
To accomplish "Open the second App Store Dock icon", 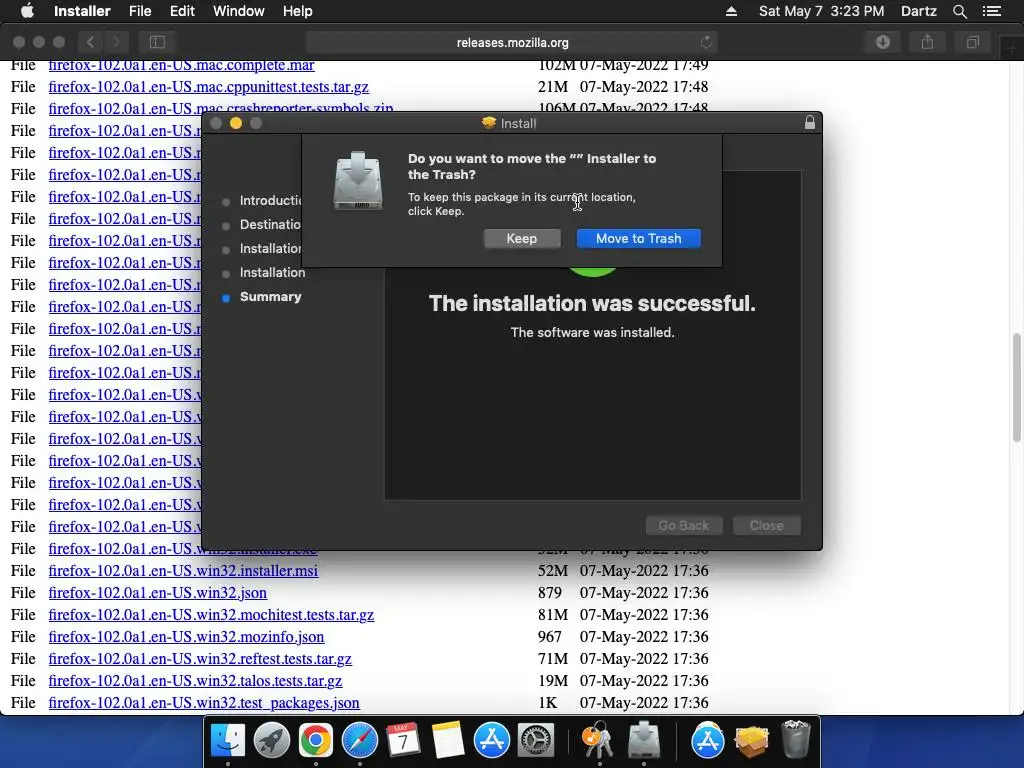I will 707,741.
